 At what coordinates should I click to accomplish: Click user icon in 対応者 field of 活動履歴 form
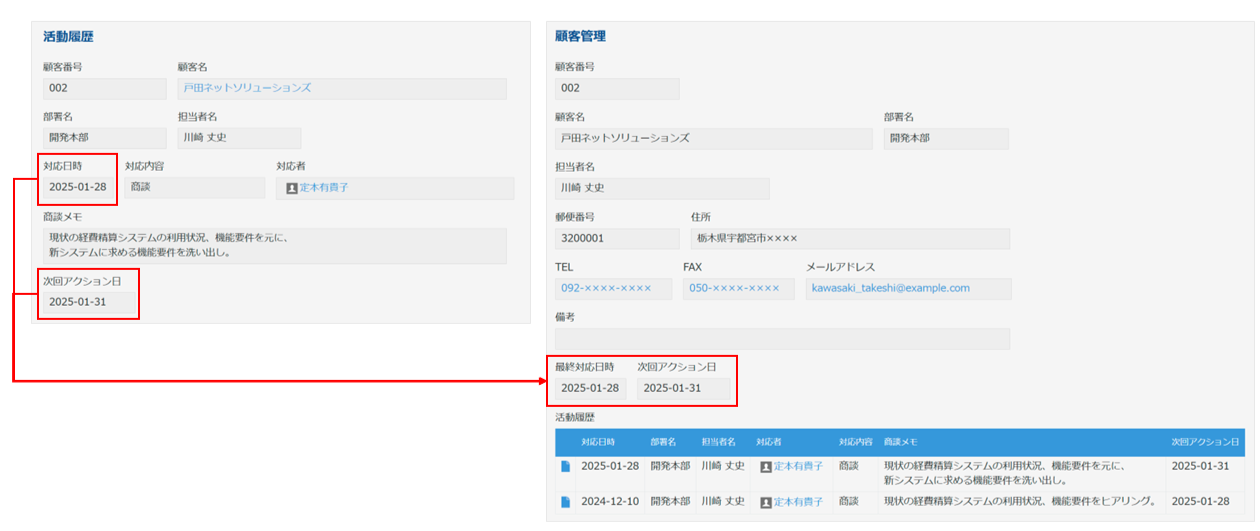292,188
